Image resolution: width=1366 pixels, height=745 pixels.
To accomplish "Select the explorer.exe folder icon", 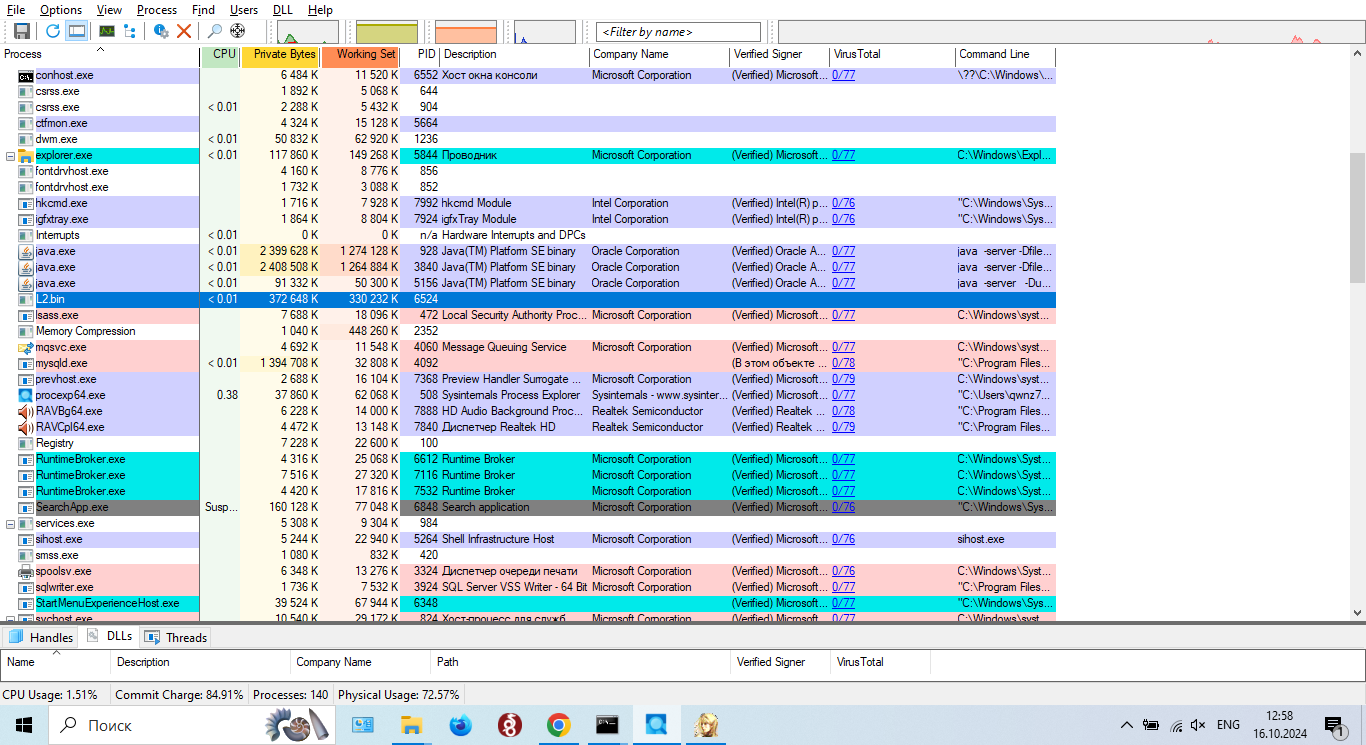I will coord(26,155).
